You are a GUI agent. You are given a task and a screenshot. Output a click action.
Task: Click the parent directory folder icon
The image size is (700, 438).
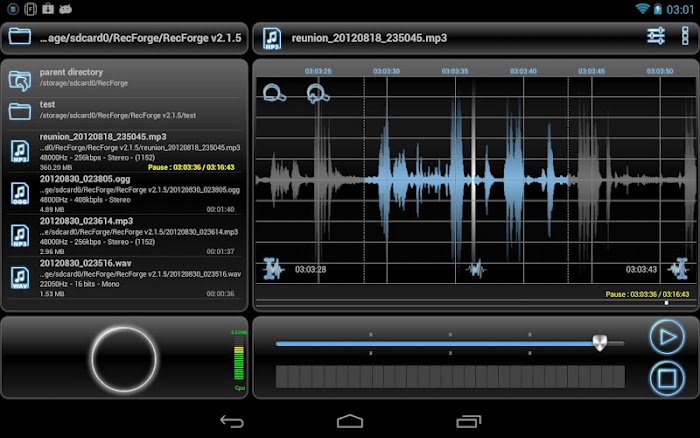[20, 80]
